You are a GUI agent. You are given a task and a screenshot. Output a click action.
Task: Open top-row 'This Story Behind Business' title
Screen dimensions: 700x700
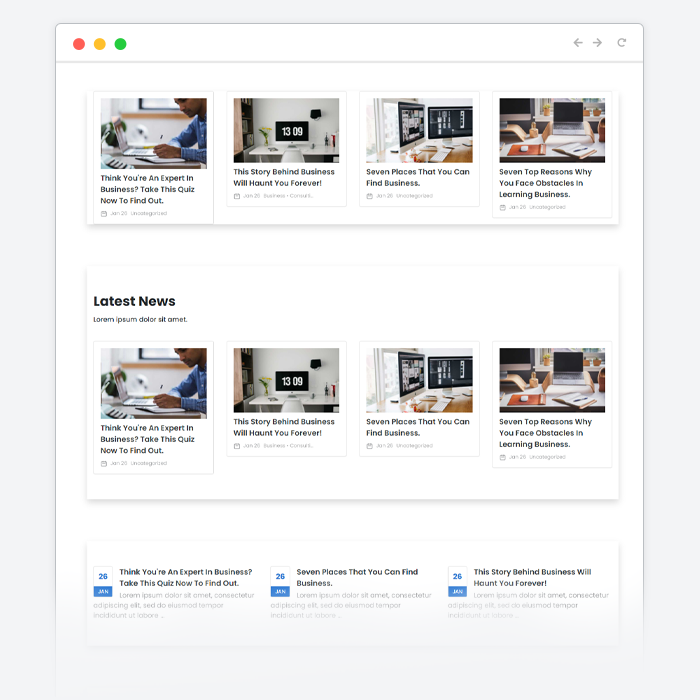click(284, 177)
